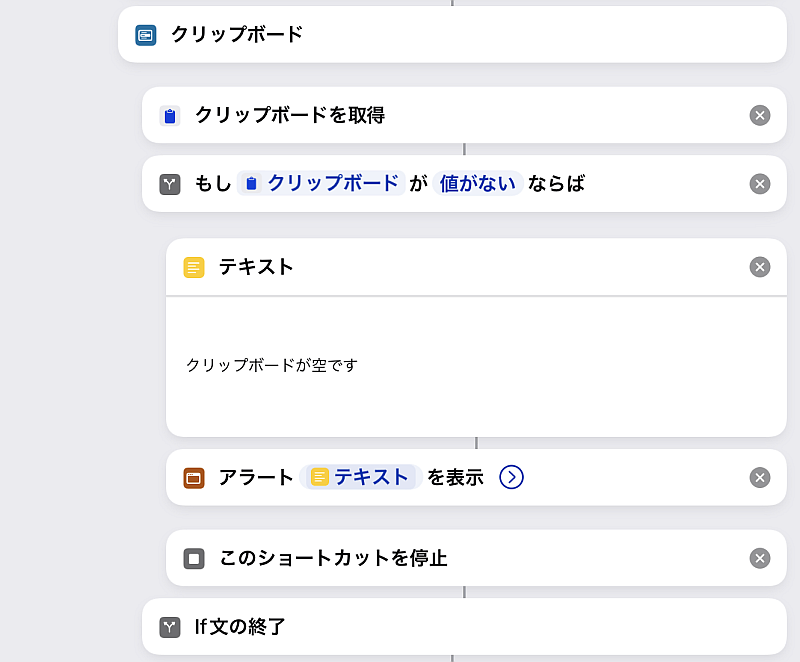Expand the アラート action options chevron

[x=511, y=478]
